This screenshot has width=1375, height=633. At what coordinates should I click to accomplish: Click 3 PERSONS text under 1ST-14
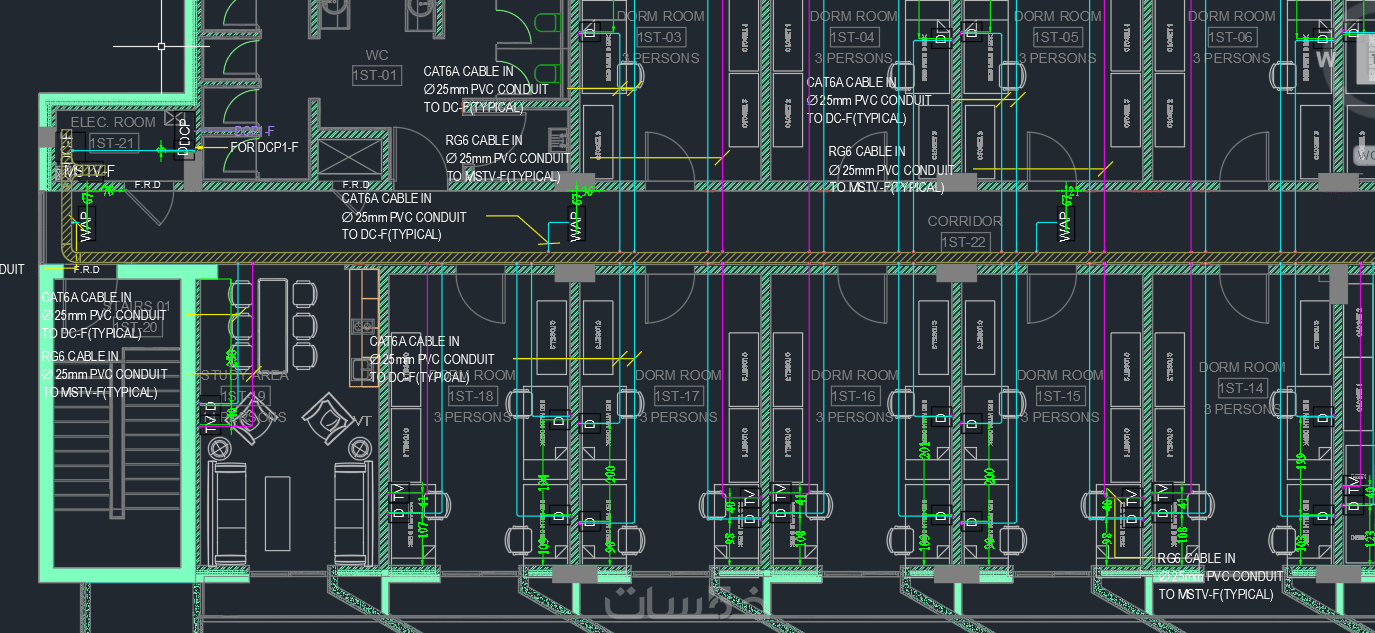[x=1241, y=409]
